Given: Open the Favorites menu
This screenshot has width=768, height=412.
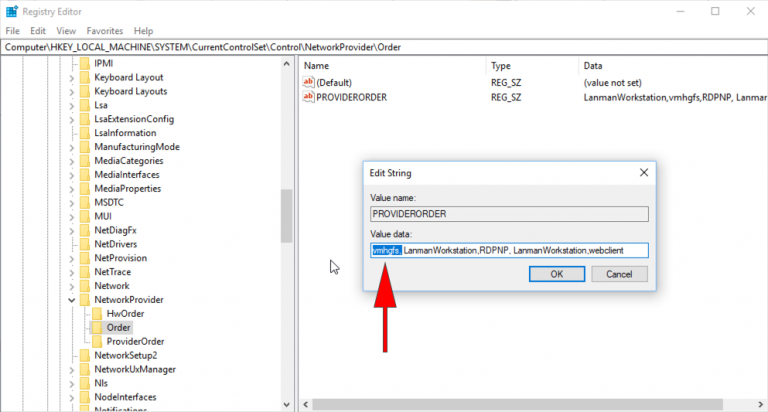Looking at the screenshot, I should point(105,31).
